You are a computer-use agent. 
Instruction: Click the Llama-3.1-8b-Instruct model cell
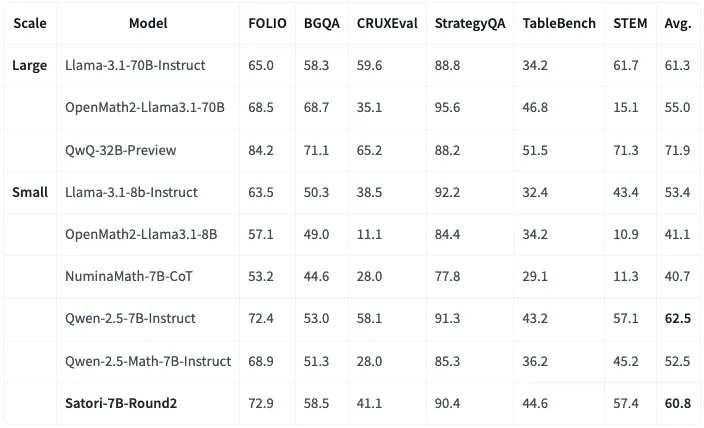click(x=131, y=192)
